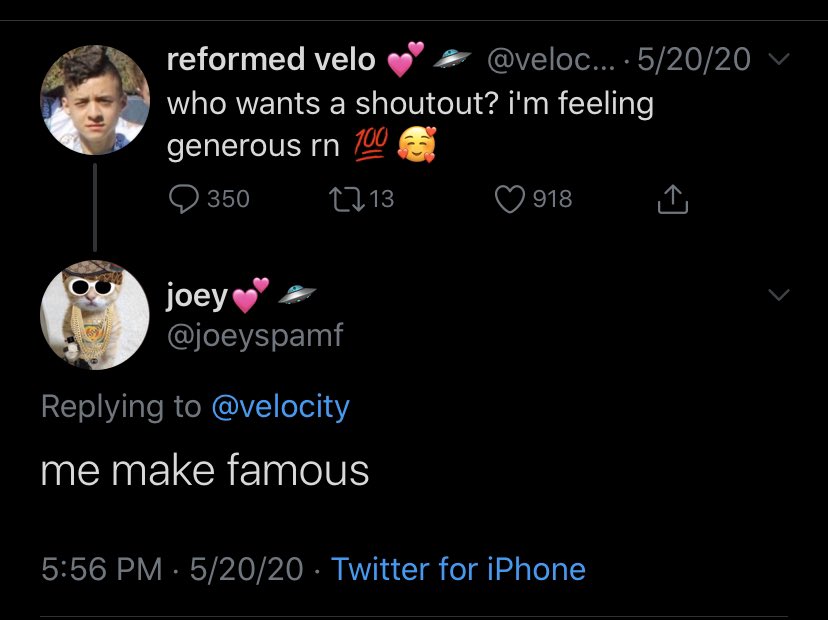Screen dimensions: 828x620
Task: Open the chevron menu on reformed velo's tweet
Action: point(778,61)
